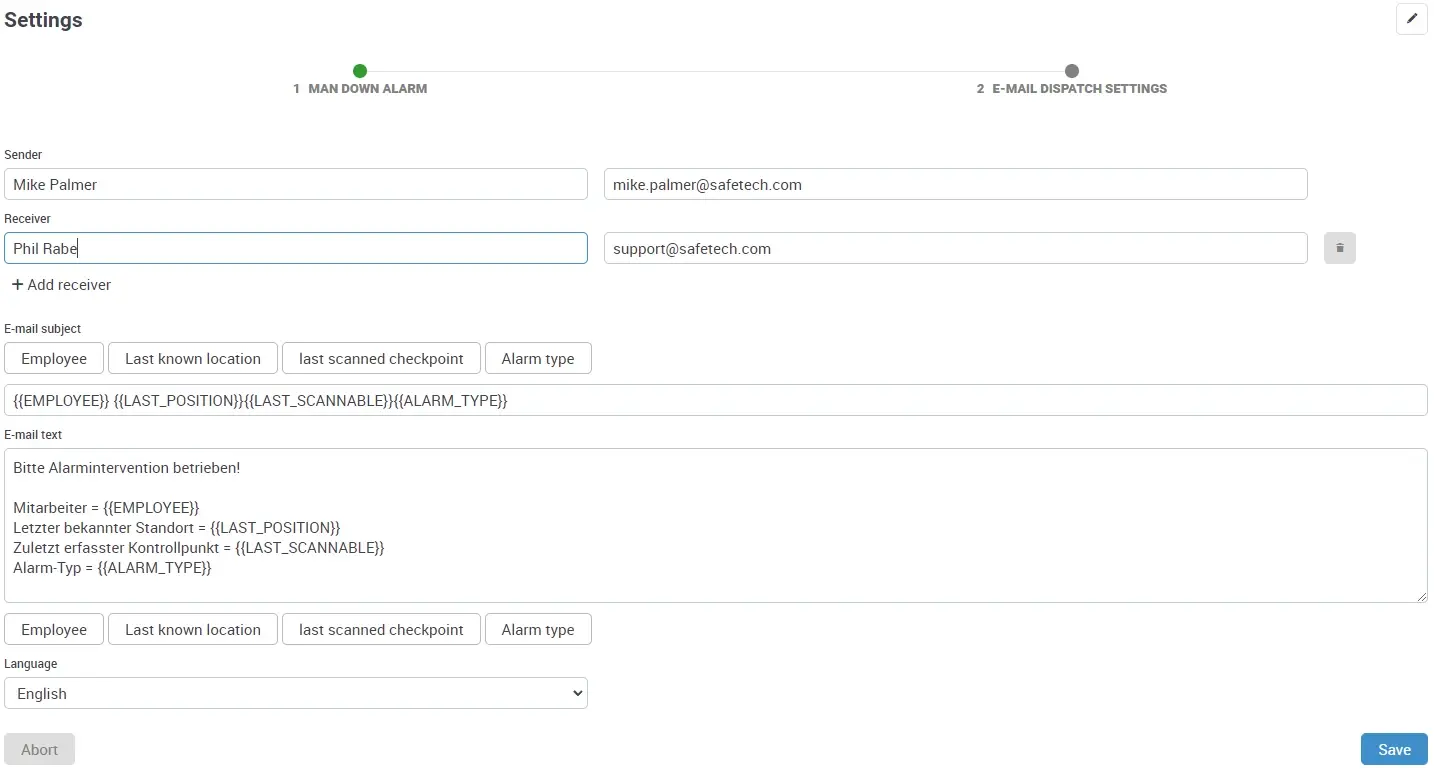
Task: Insert Alarm type placeholder into e-mail subject
Action: tap(538, 358)
